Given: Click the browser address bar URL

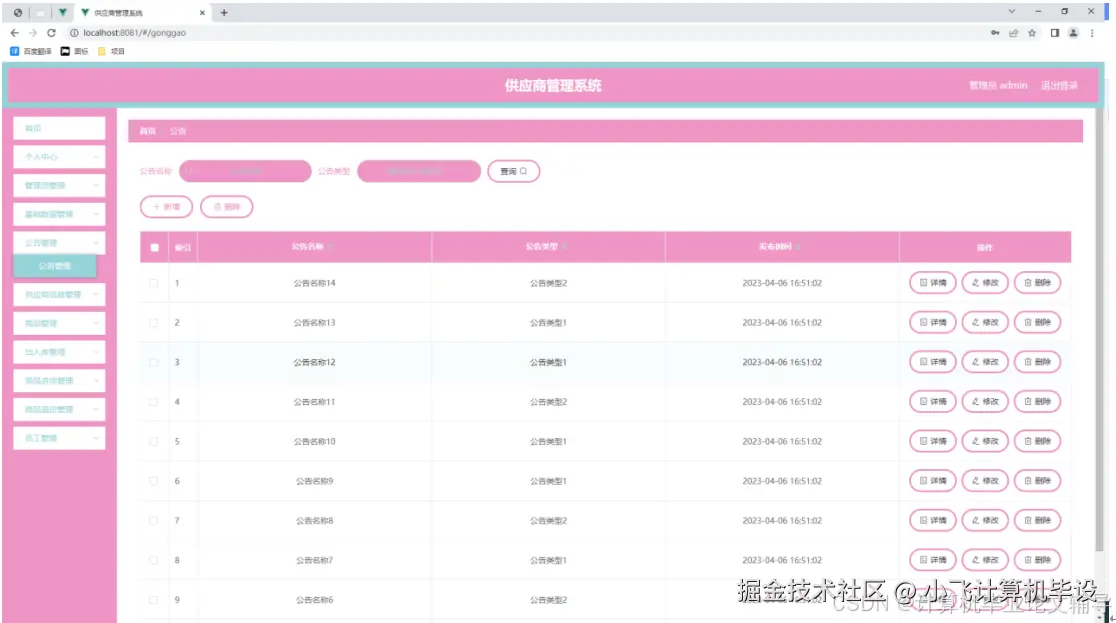Looking at the screenshot, I should [135, 33].
